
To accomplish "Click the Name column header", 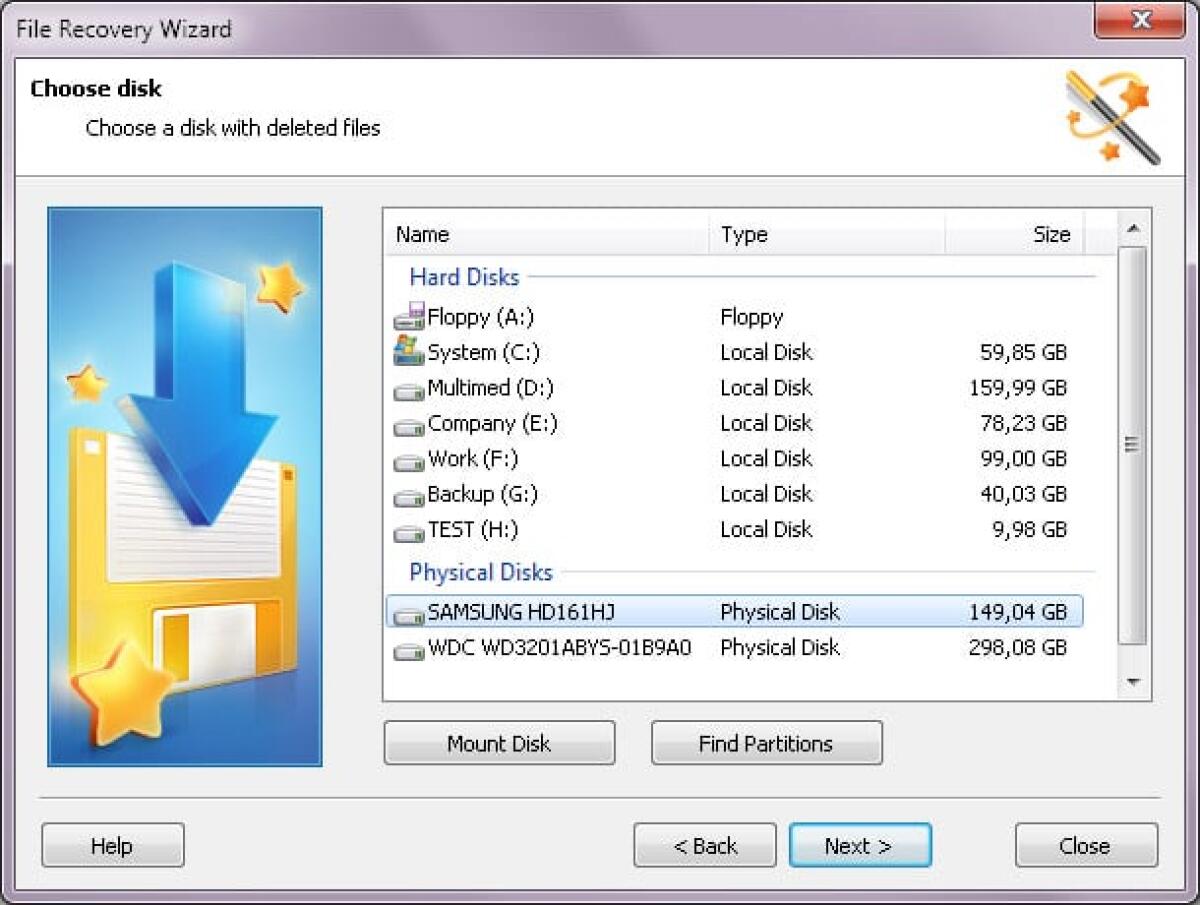I will tap(422, 234).
